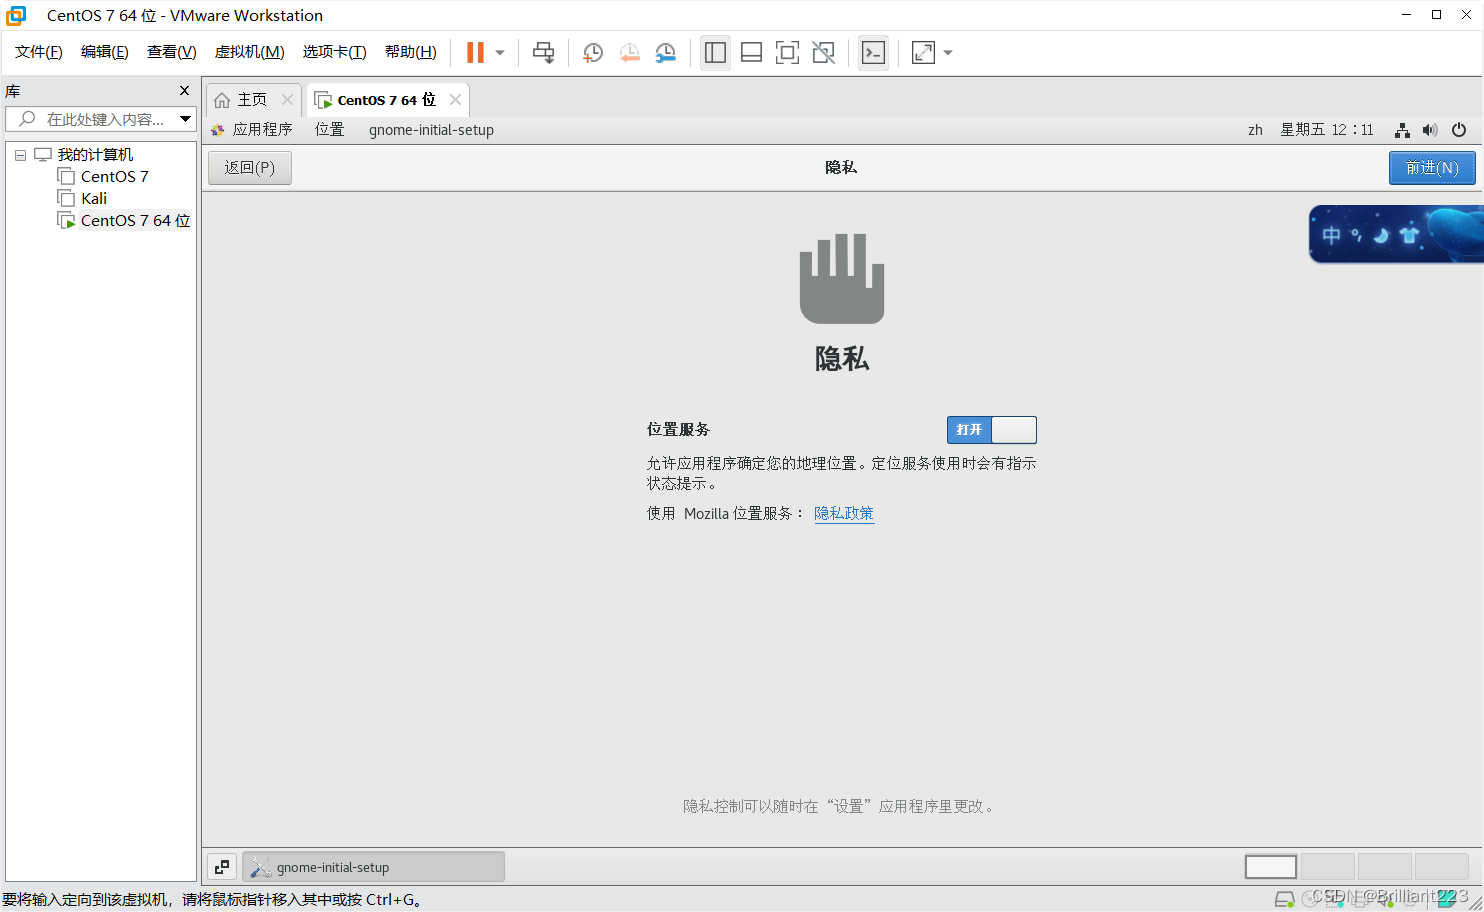Open the shirt skin icon on the input bar

click(1410, 235)
